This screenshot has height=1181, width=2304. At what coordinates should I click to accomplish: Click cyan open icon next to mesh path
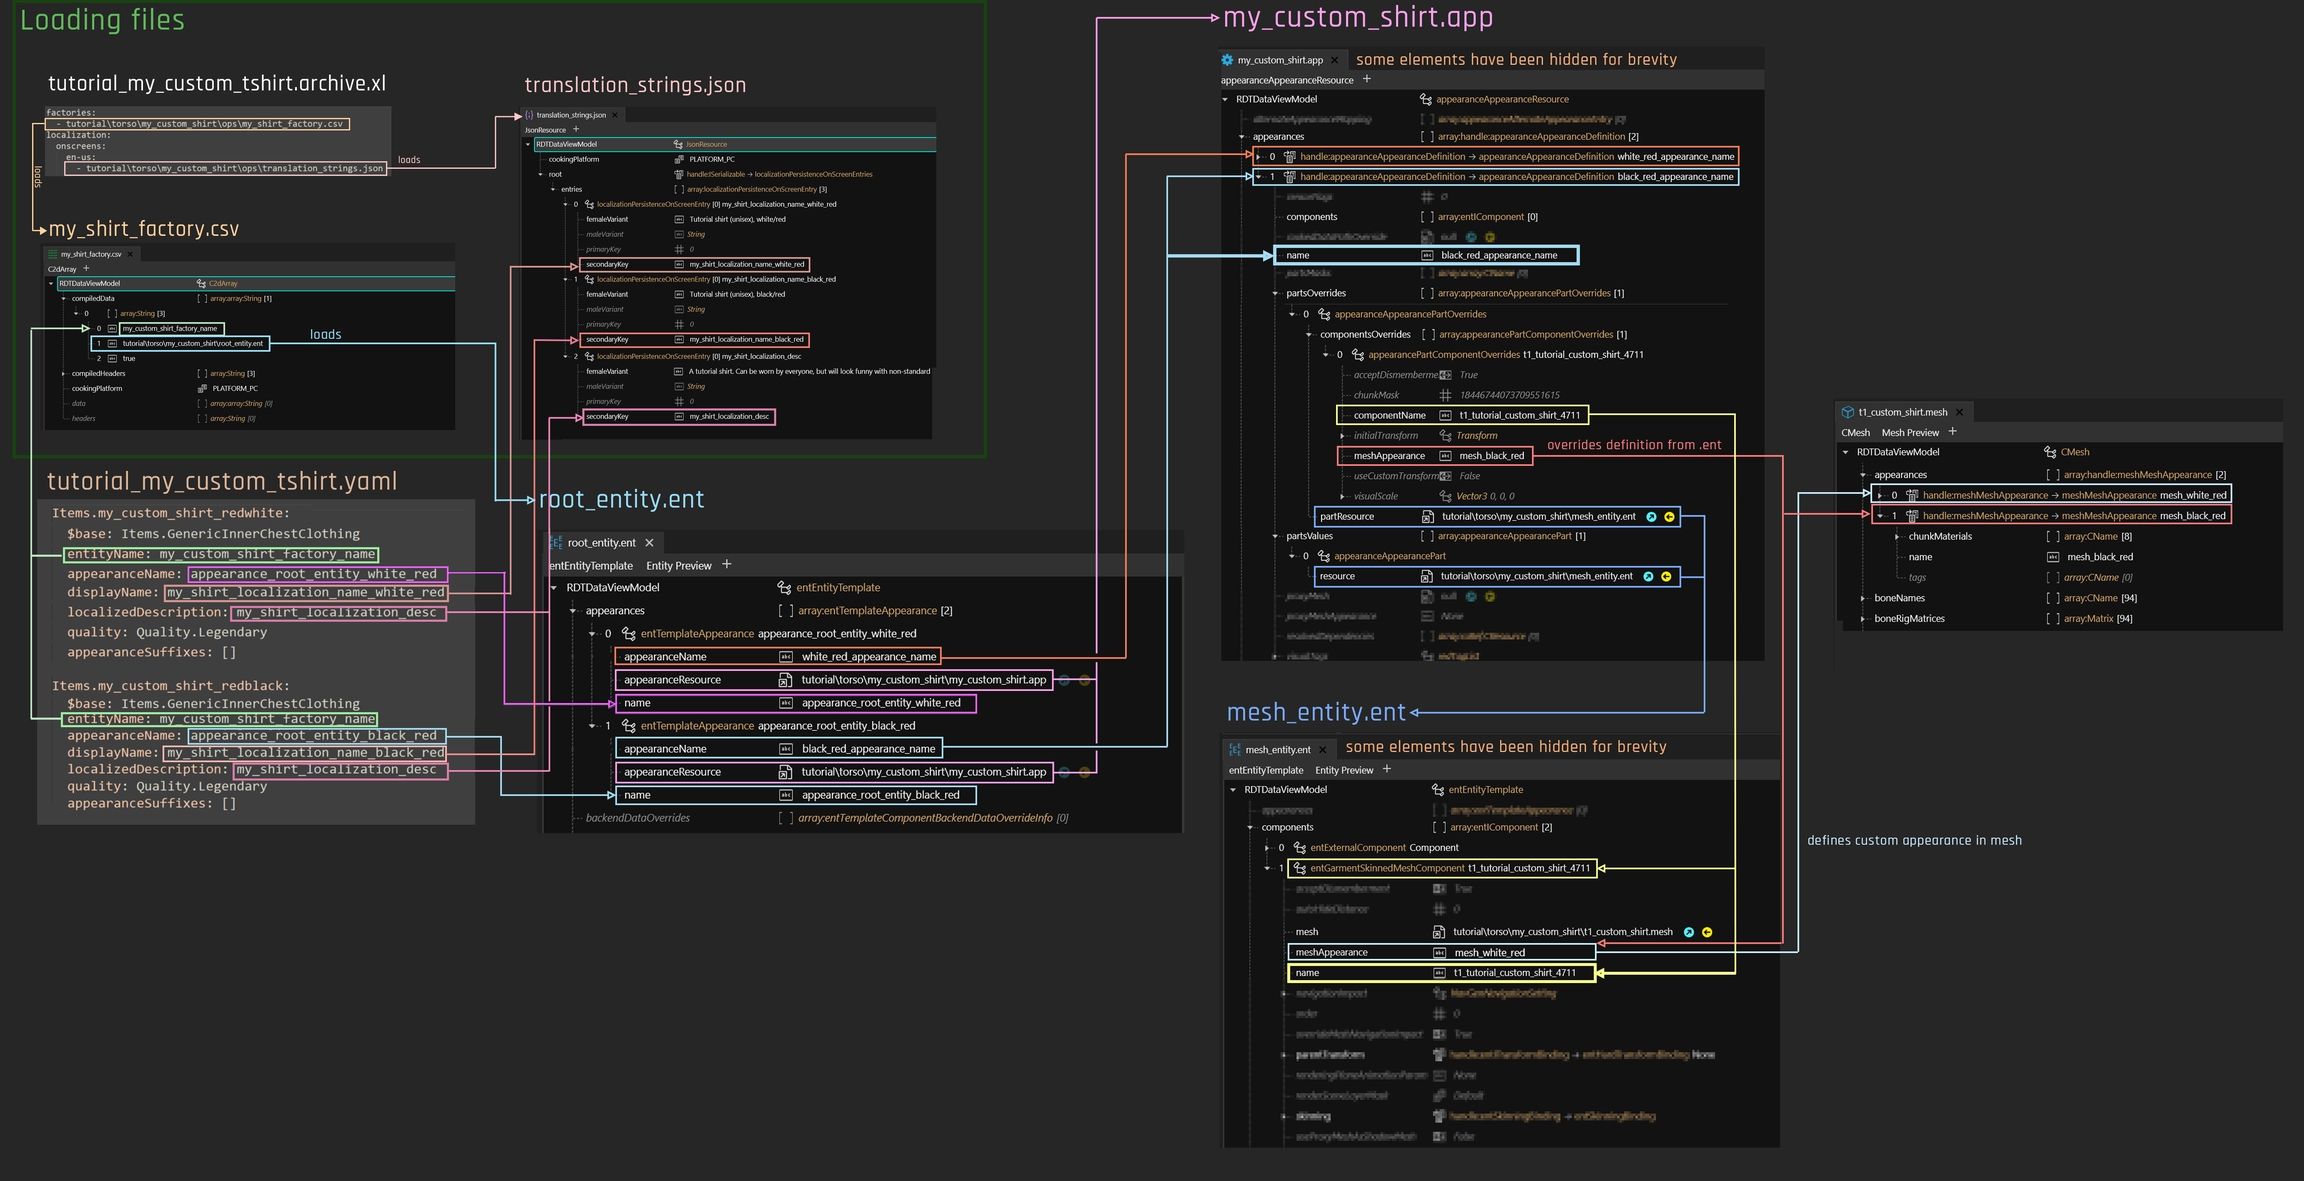tap(1689, 932)
